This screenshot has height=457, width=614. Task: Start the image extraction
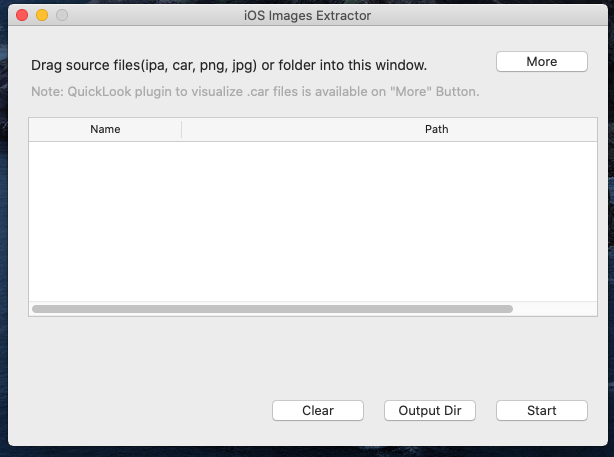(x=541, y=410)
